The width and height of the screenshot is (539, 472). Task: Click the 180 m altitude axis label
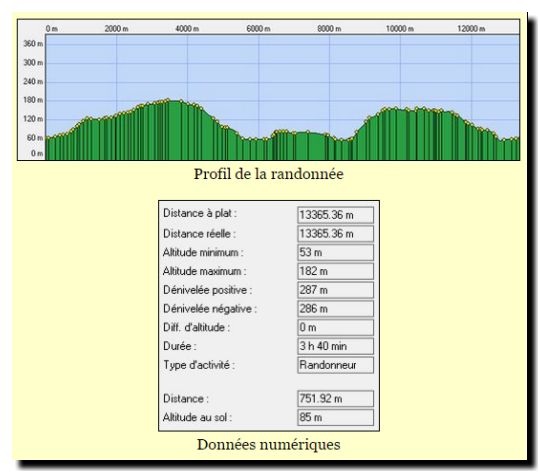click(x=33, y=100)
